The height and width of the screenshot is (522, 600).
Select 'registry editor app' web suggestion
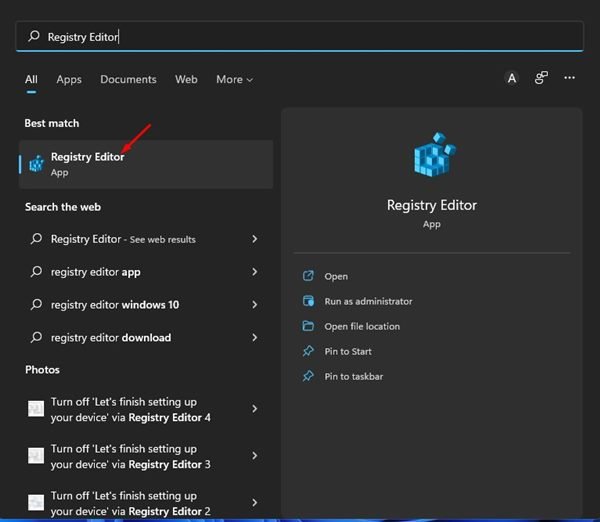(146, 272)
